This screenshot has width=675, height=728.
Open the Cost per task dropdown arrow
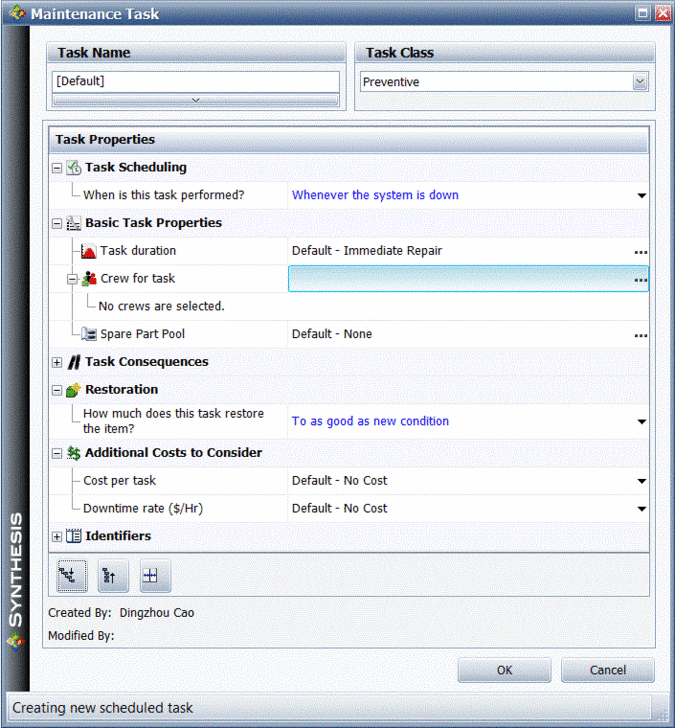pos(641,481)
